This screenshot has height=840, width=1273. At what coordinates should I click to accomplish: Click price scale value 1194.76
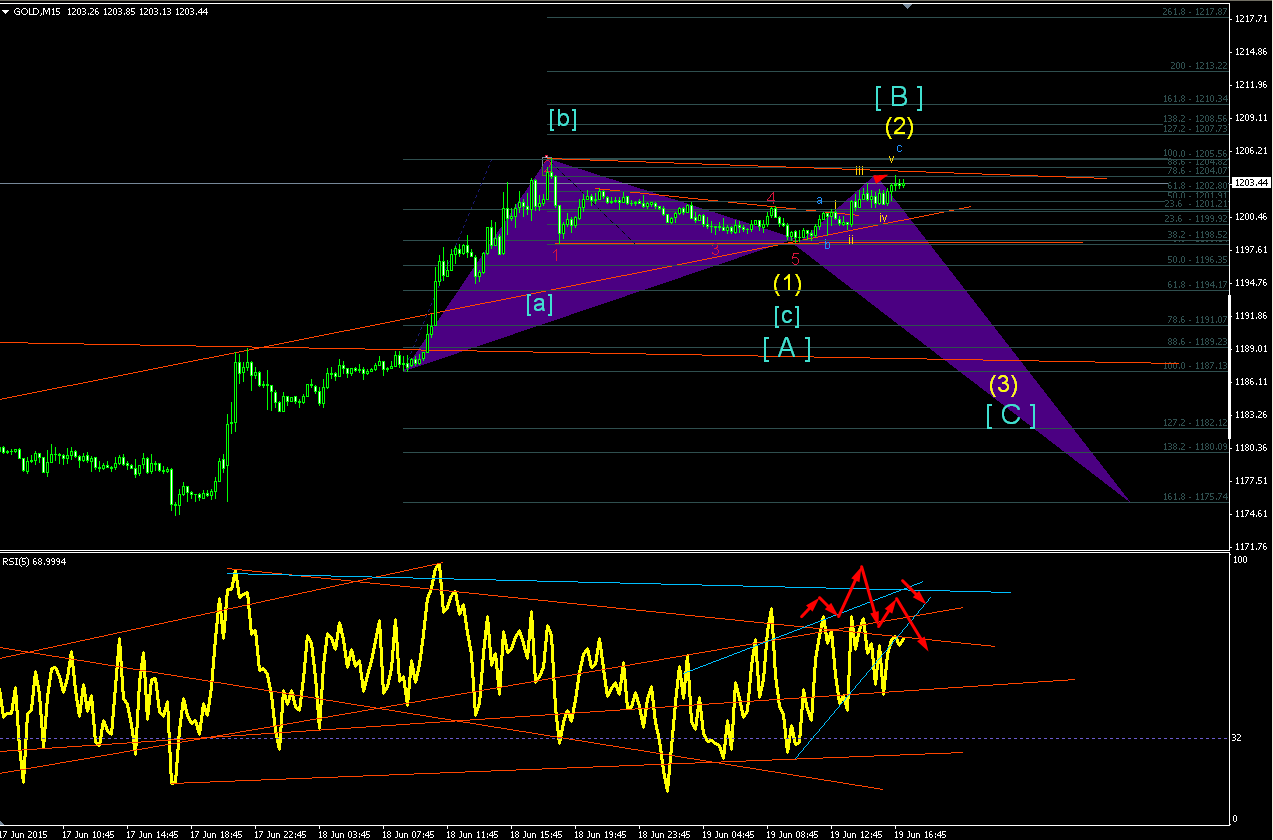[1251, 282]
